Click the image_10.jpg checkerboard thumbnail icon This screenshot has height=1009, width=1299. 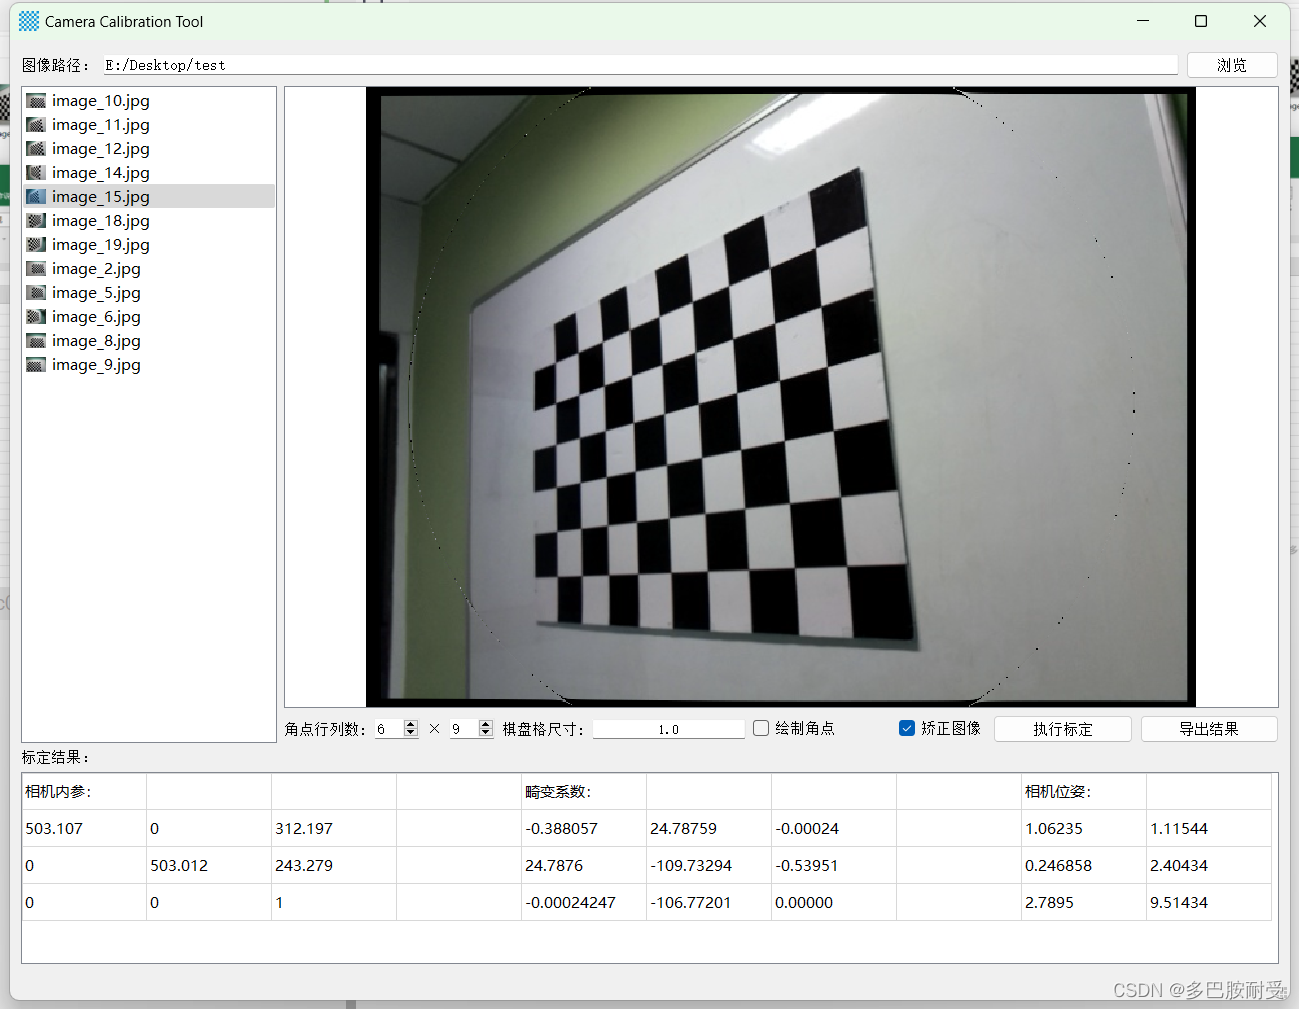36,100
